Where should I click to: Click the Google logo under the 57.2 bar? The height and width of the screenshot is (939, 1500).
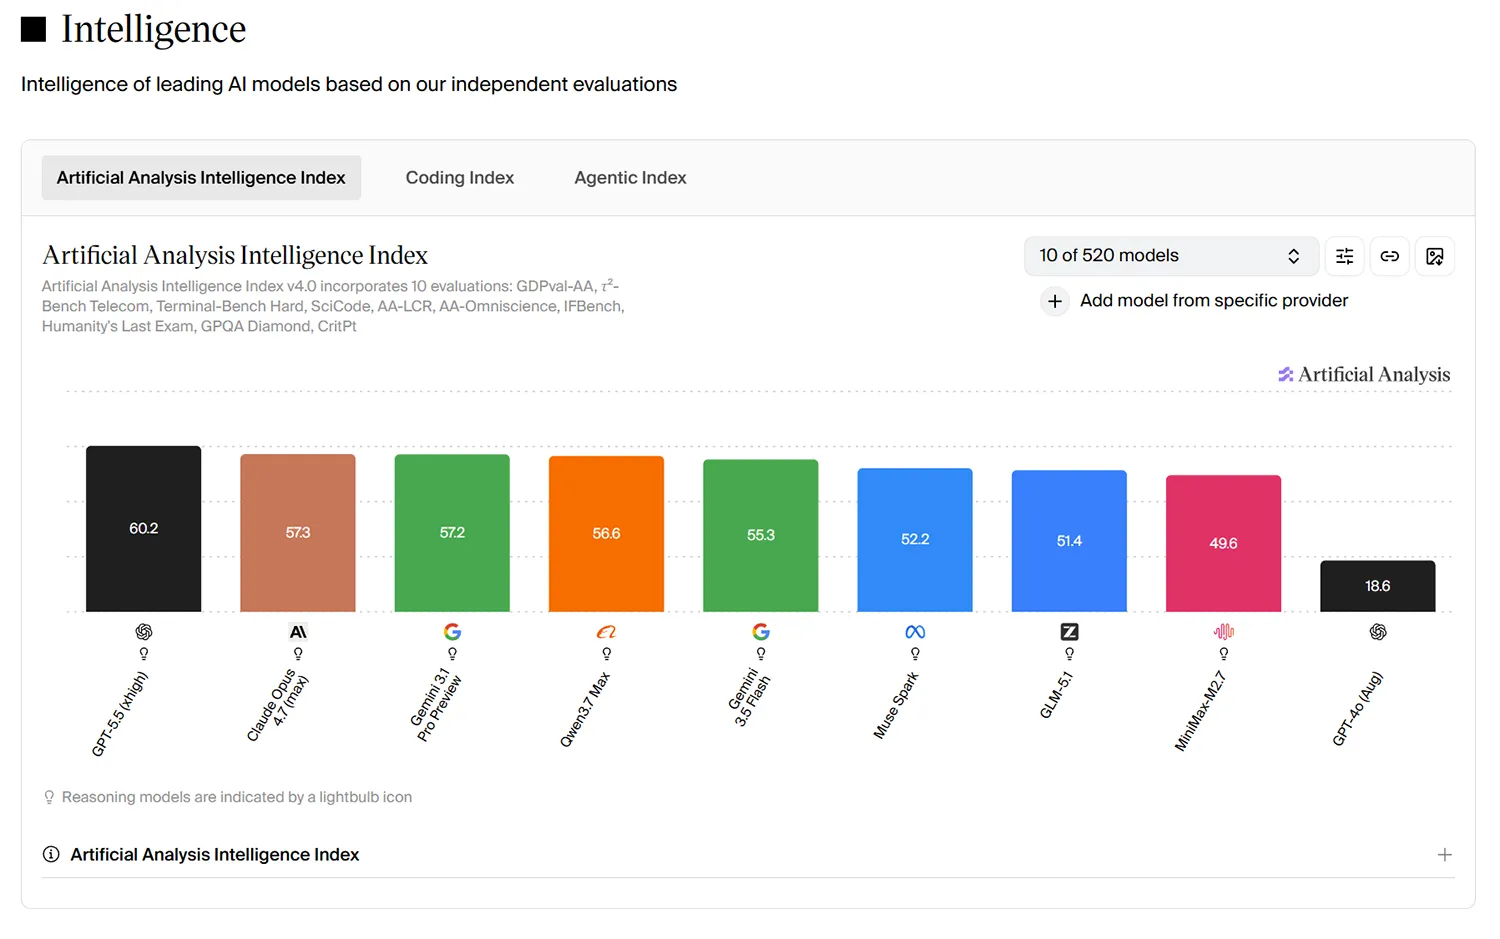click(453, 632)
